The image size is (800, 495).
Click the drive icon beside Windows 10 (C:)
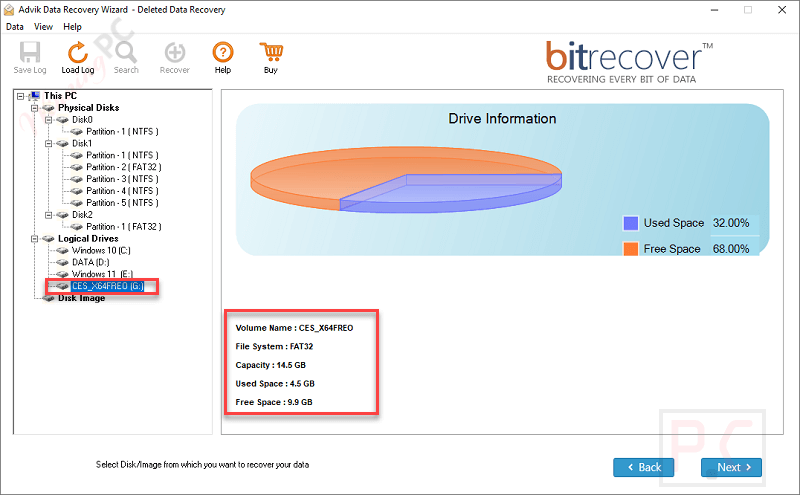tap(62, 251)
